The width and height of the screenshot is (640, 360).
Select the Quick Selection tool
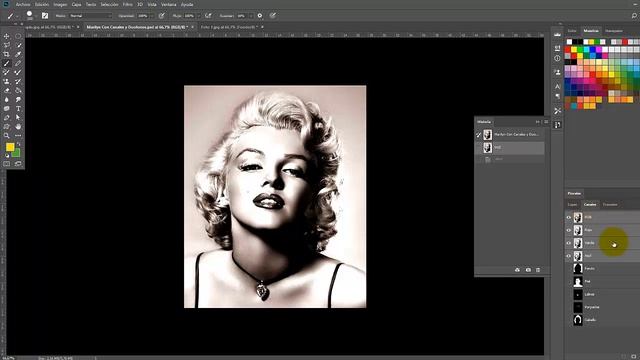pos(18,45)
